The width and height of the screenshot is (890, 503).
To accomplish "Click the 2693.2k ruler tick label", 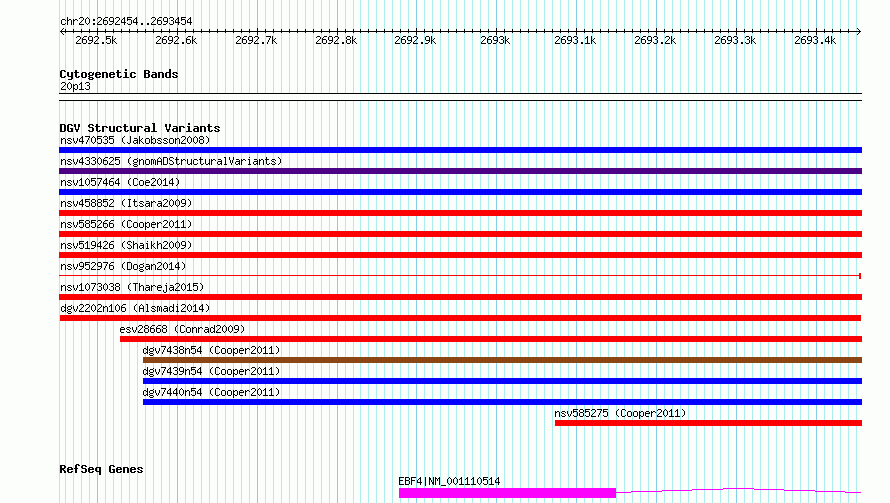I will (655, 40).
